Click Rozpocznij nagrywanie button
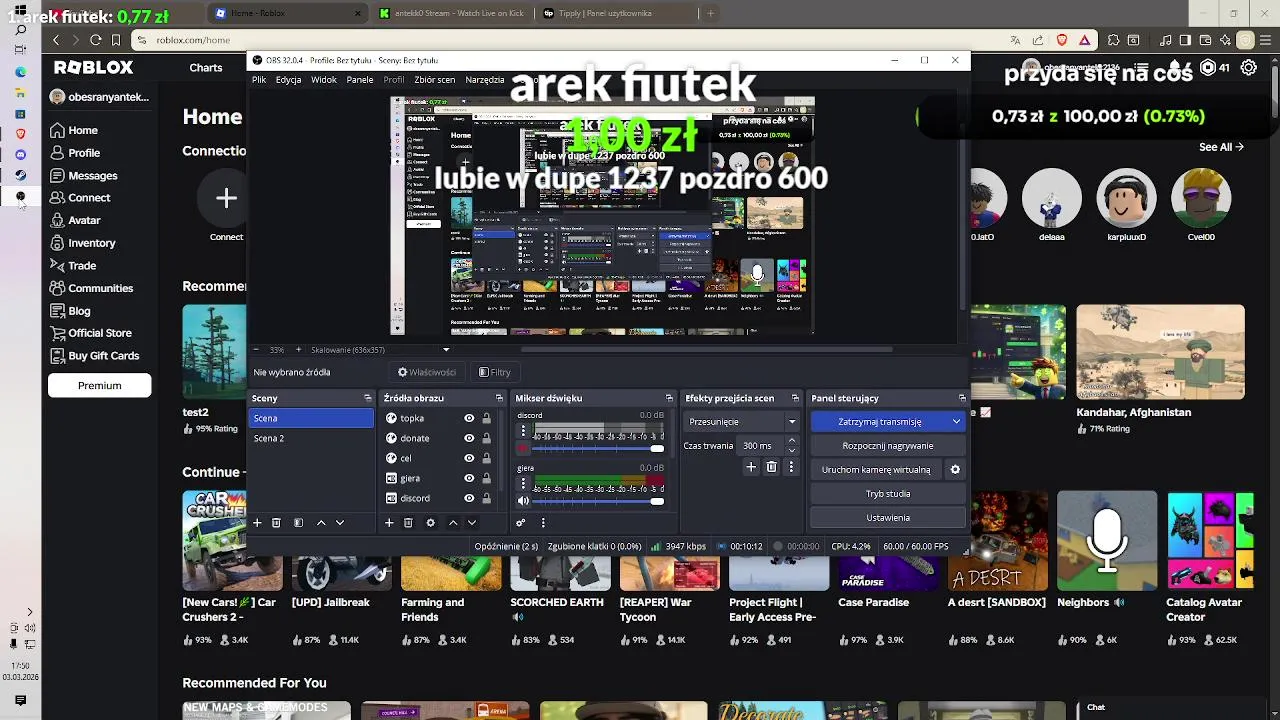 click(x=888, y=446)
